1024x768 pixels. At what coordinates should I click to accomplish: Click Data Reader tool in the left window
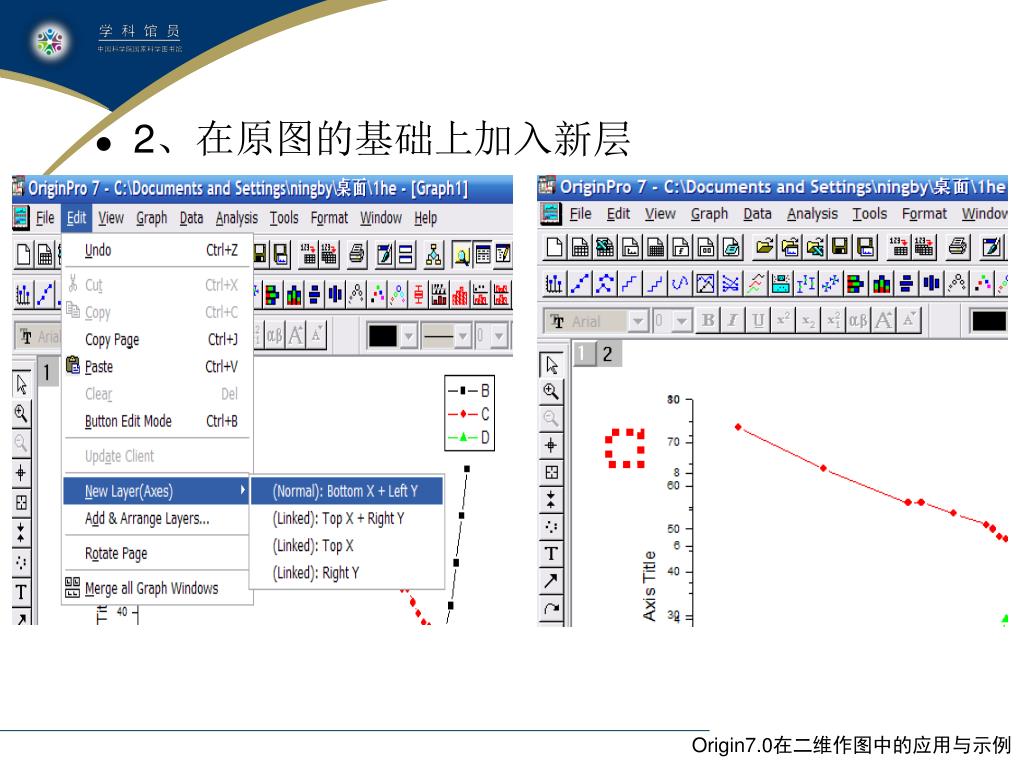22,503
